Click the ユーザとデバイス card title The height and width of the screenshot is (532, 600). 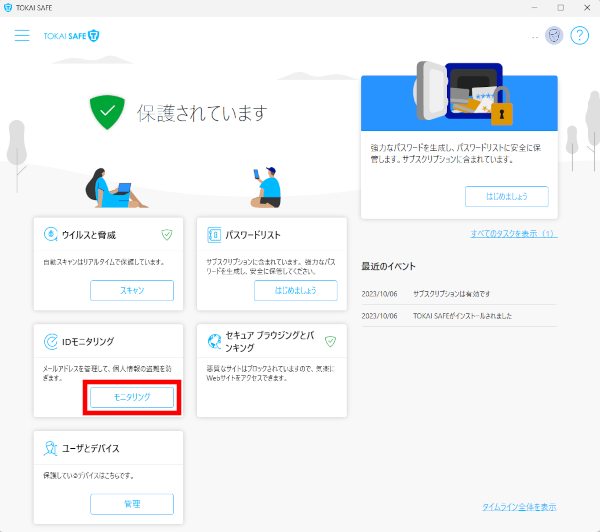(91, 449)
